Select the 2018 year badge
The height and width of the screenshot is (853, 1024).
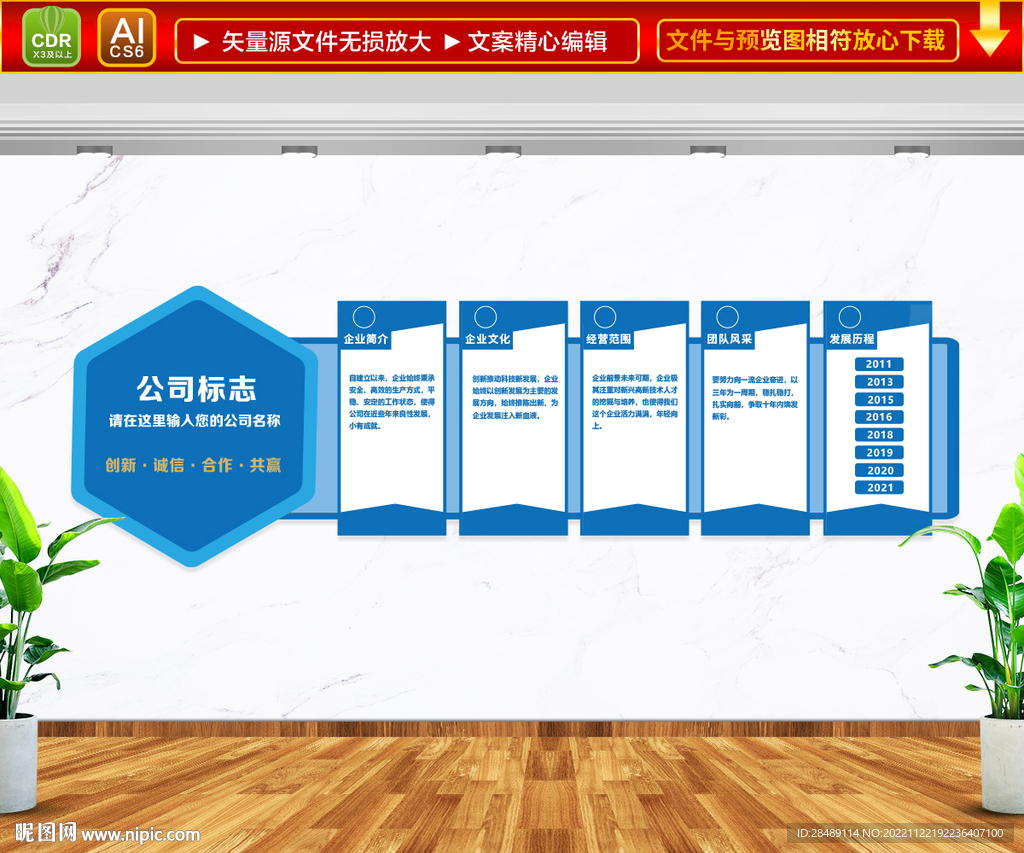(x=879, y=435)
